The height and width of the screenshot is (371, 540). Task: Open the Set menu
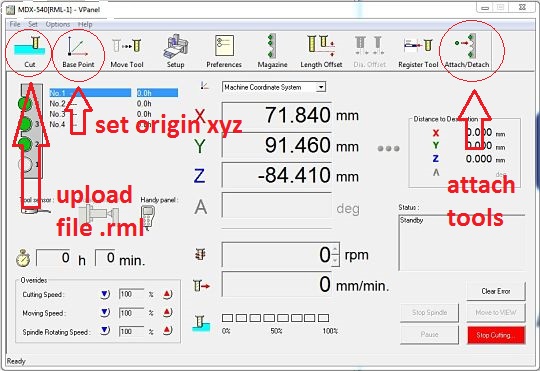tap(33, 24)
